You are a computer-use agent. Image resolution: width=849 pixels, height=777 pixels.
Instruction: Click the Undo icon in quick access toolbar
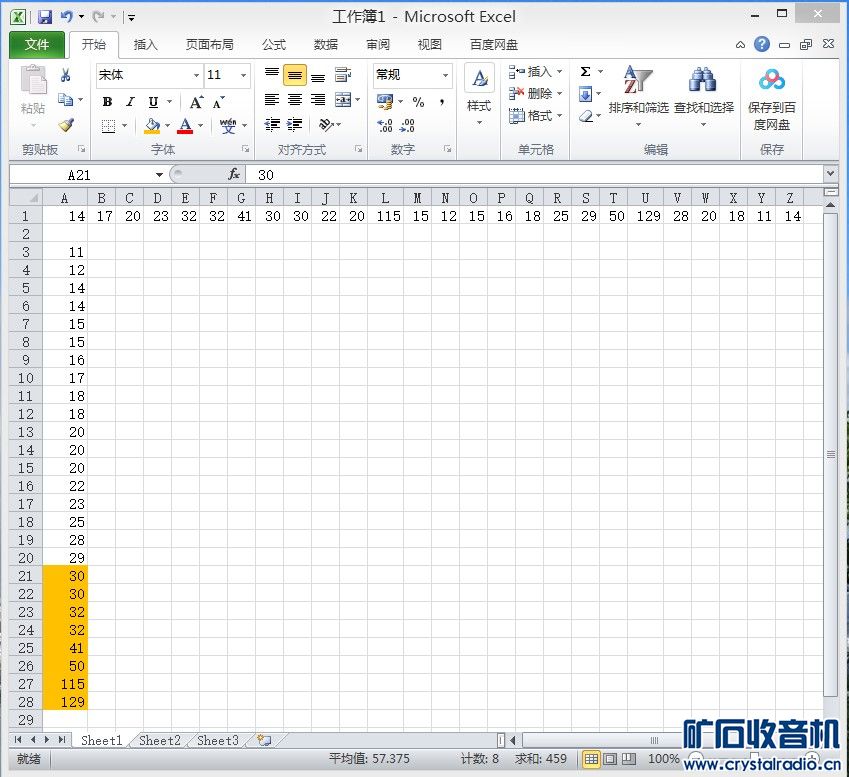(67, 17)
